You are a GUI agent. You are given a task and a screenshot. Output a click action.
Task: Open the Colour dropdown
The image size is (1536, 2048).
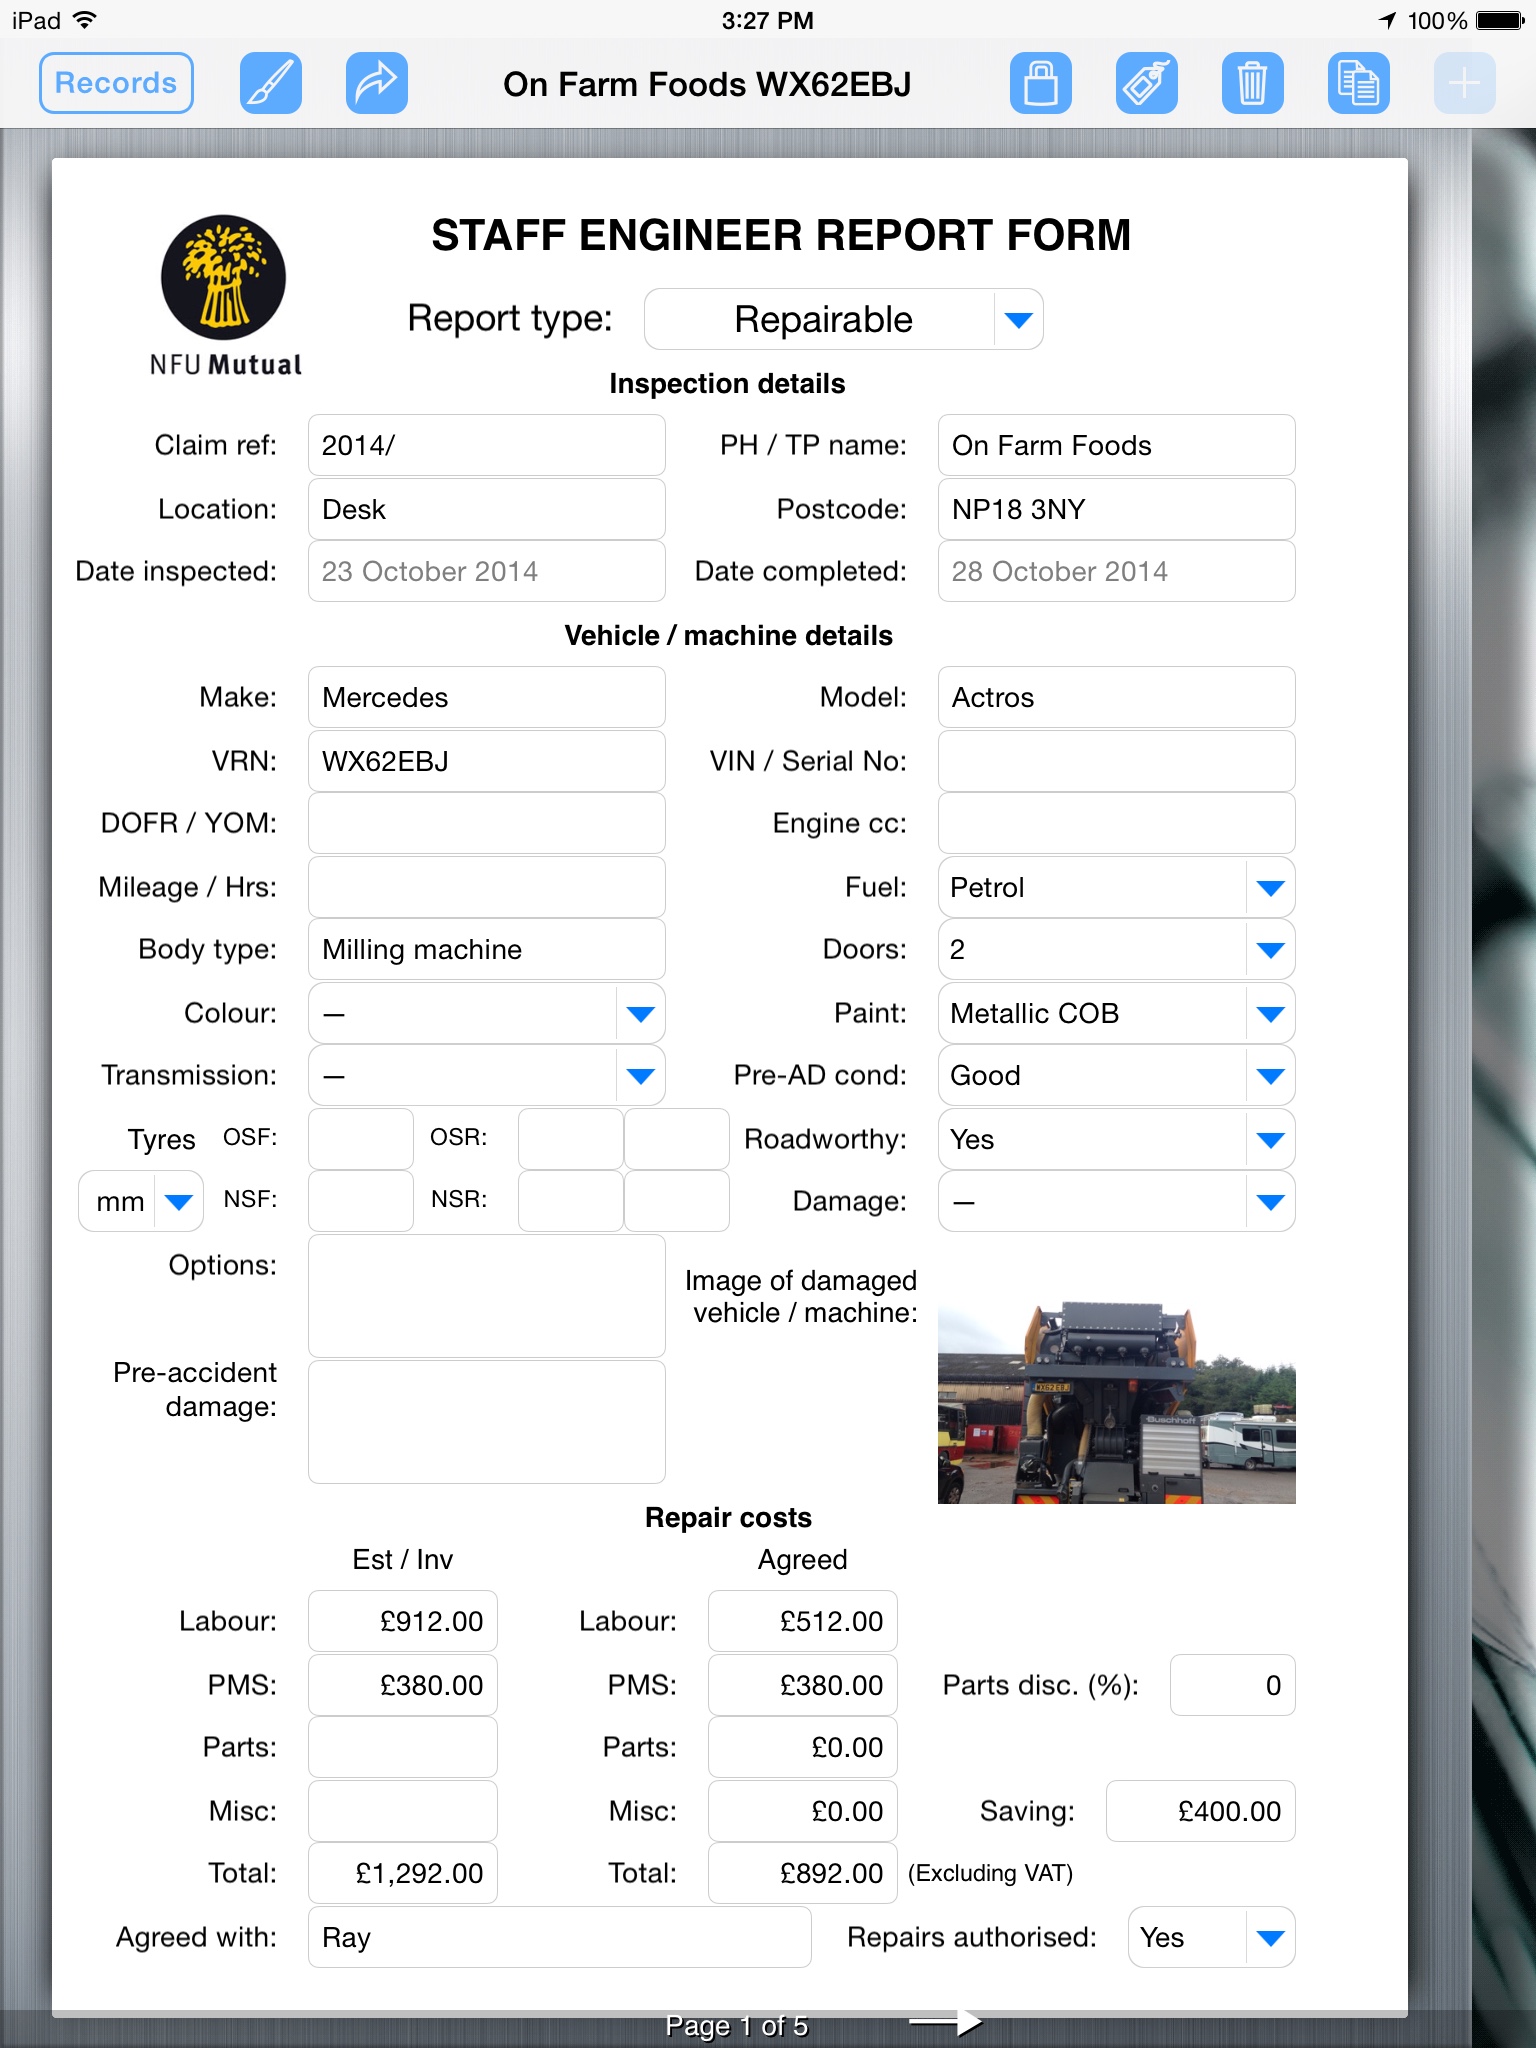[487, 1013]
